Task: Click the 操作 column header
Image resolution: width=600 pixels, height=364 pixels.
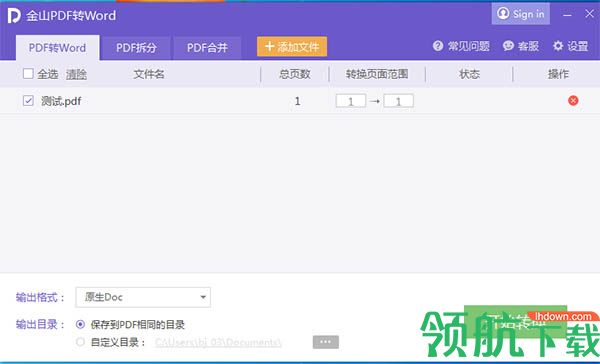Action: [x=558, y=74]
